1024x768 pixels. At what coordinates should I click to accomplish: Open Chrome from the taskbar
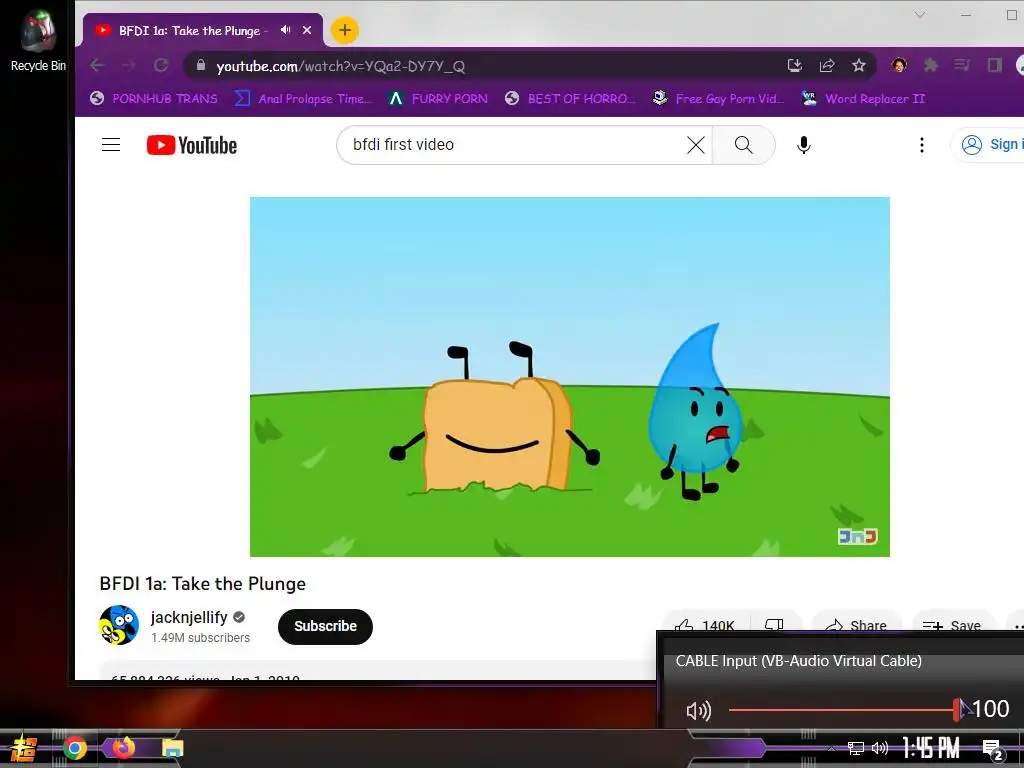[75, 748]
